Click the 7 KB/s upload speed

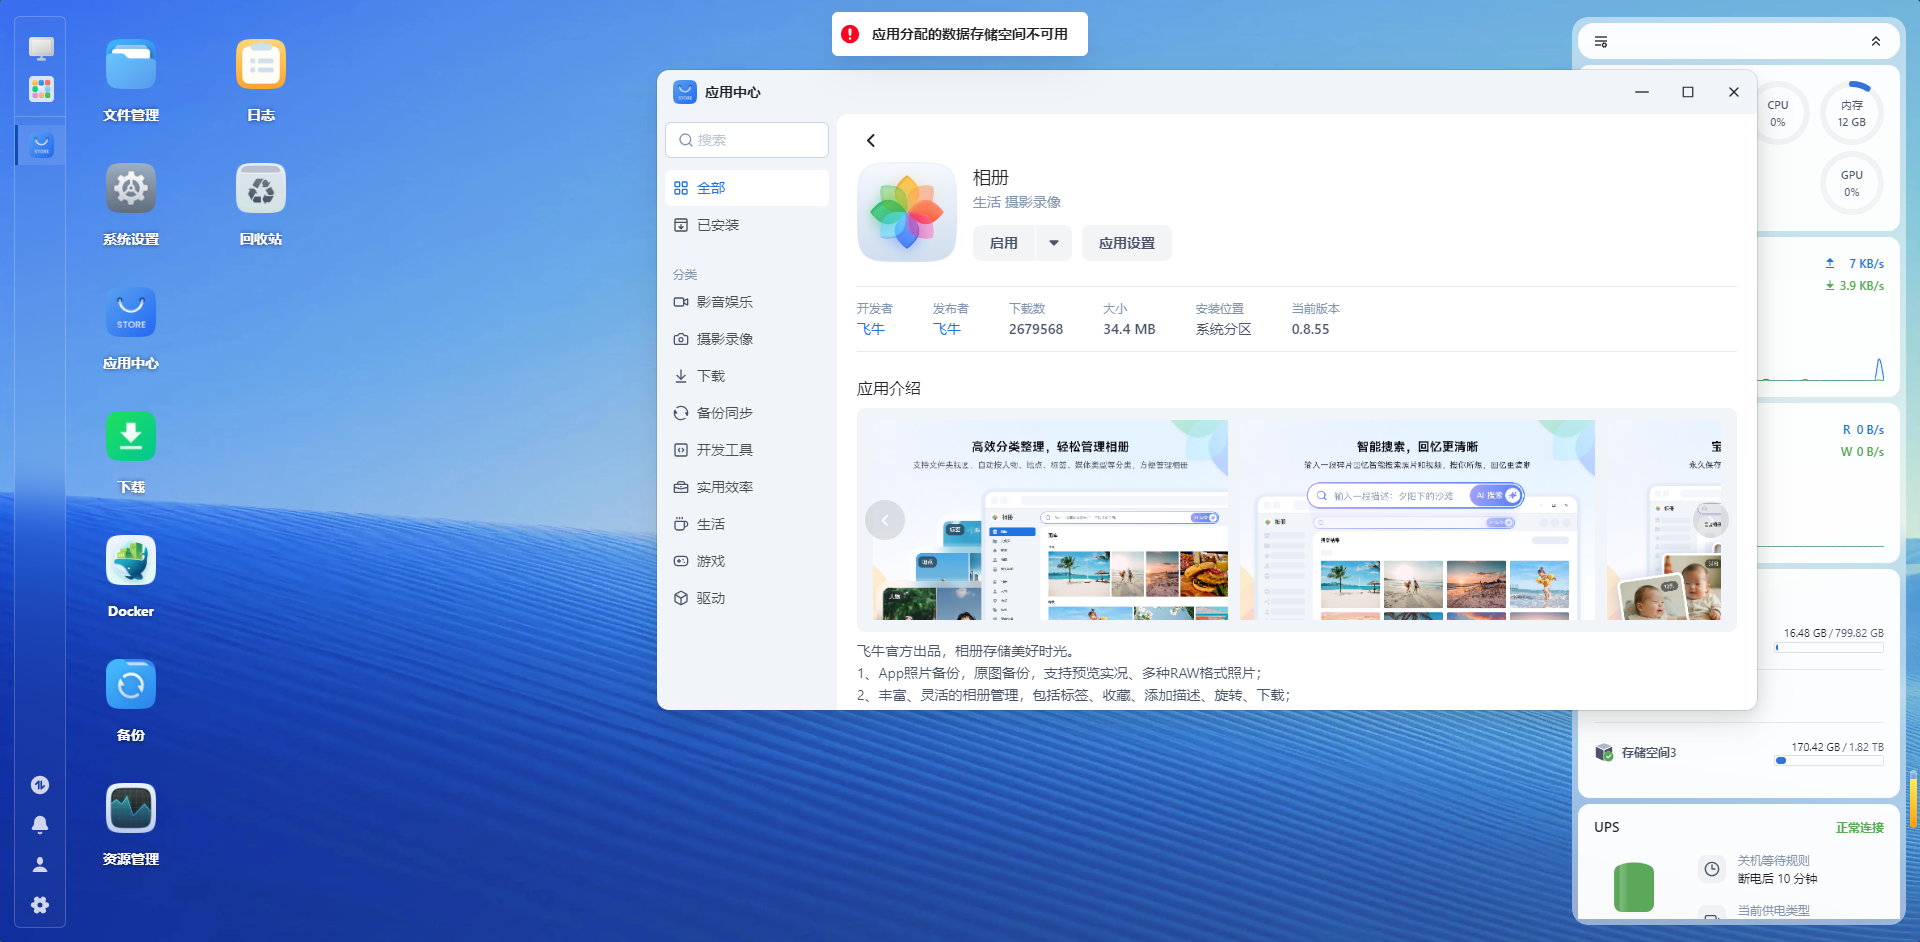(1866, 264)
